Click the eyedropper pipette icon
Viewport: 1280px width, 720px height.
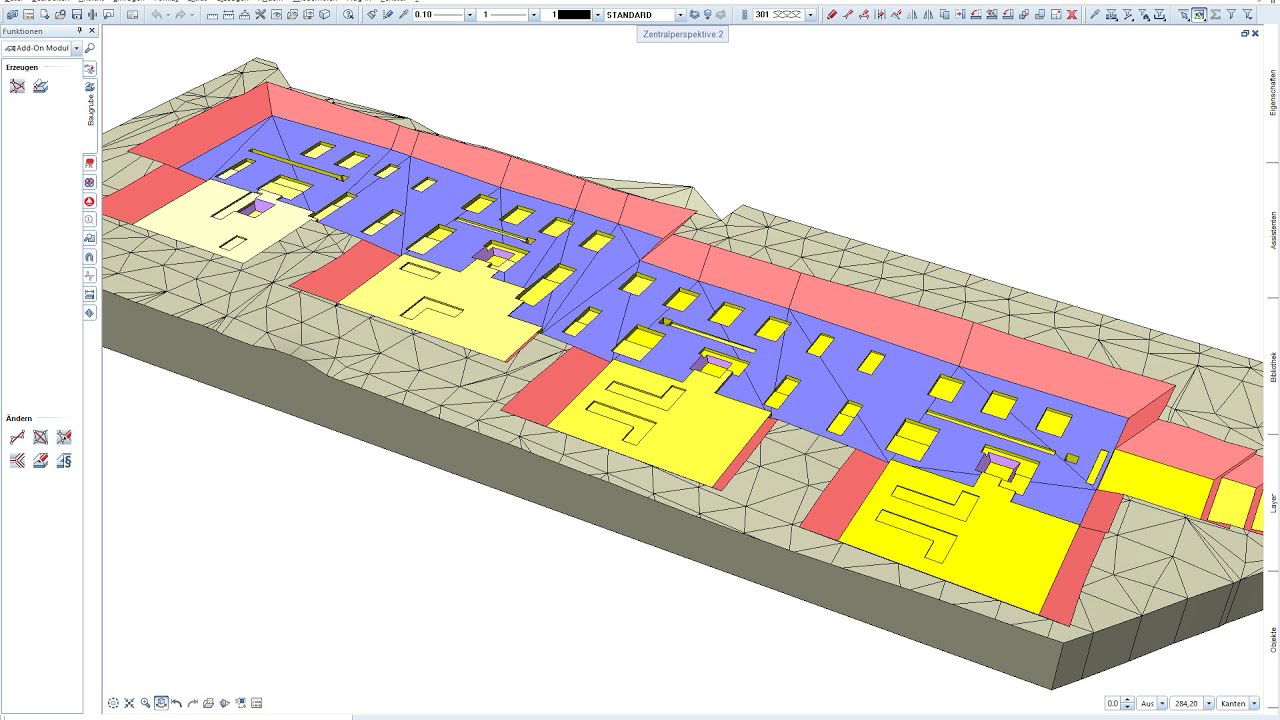pyautogui.click(x=404, y=15)
